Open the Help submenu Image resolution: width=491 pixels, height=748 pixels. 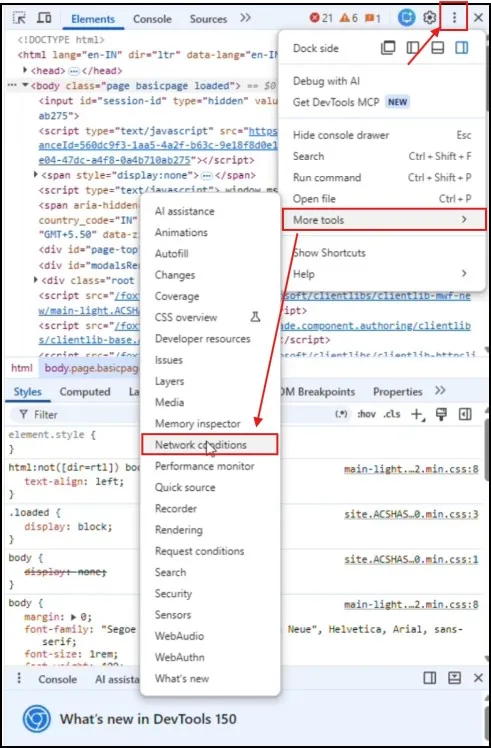click(384, 274)
